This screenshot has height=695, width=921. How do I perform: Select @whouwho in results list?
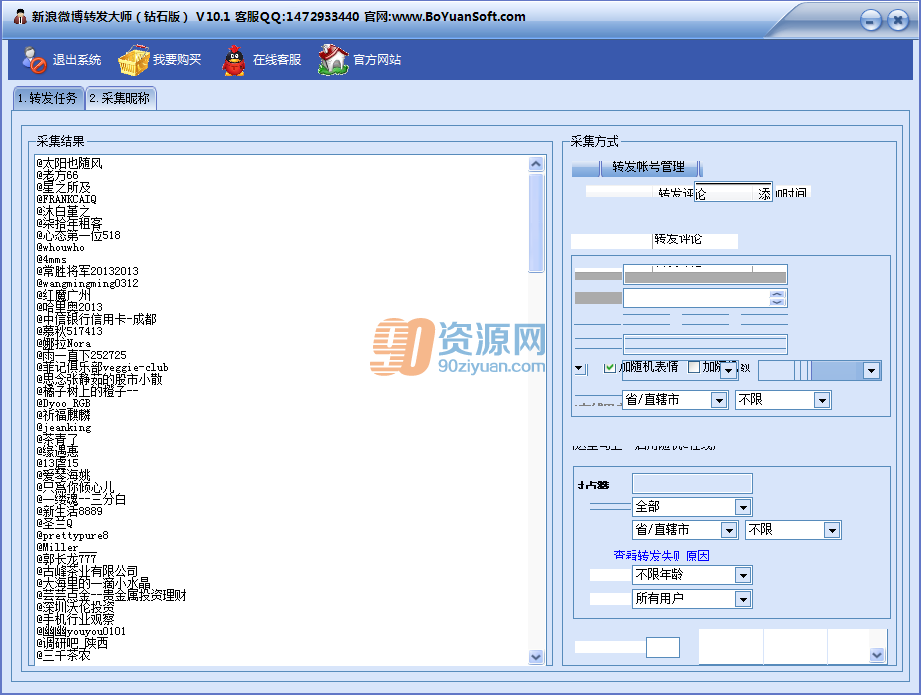(60, 247)
